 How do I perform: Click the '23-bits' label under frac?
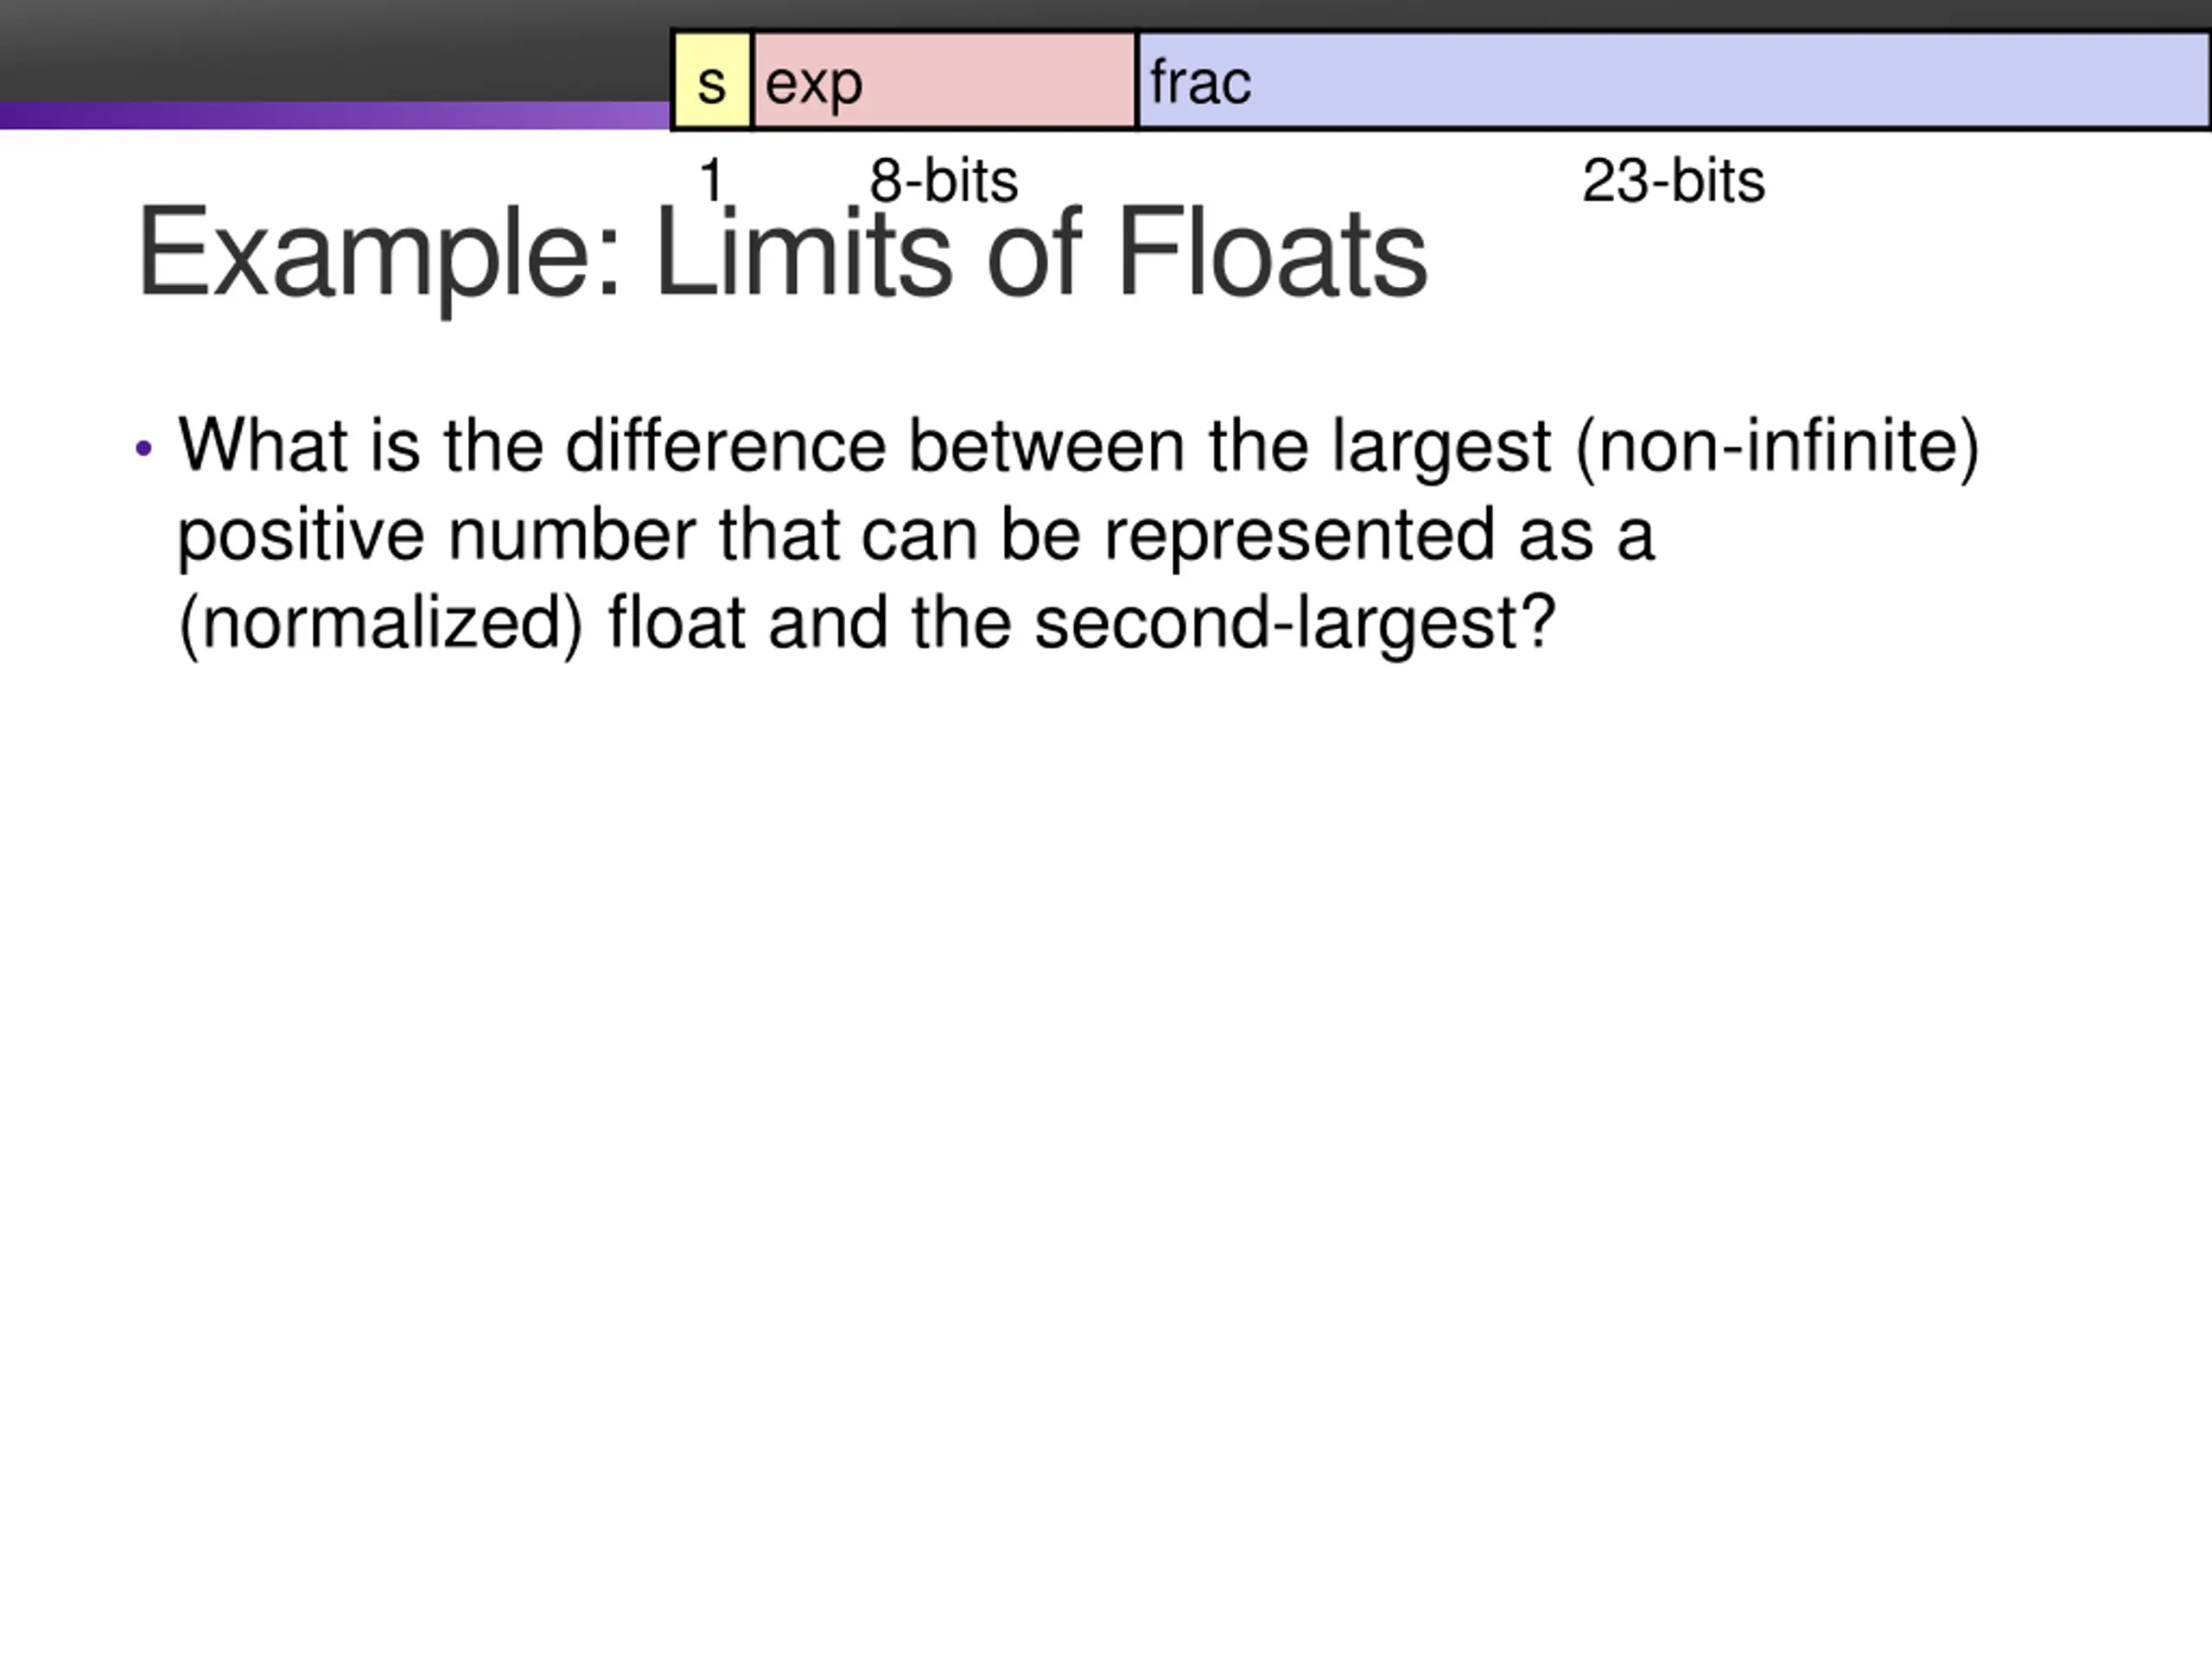pyautogui.click(x=1673, y=181)
